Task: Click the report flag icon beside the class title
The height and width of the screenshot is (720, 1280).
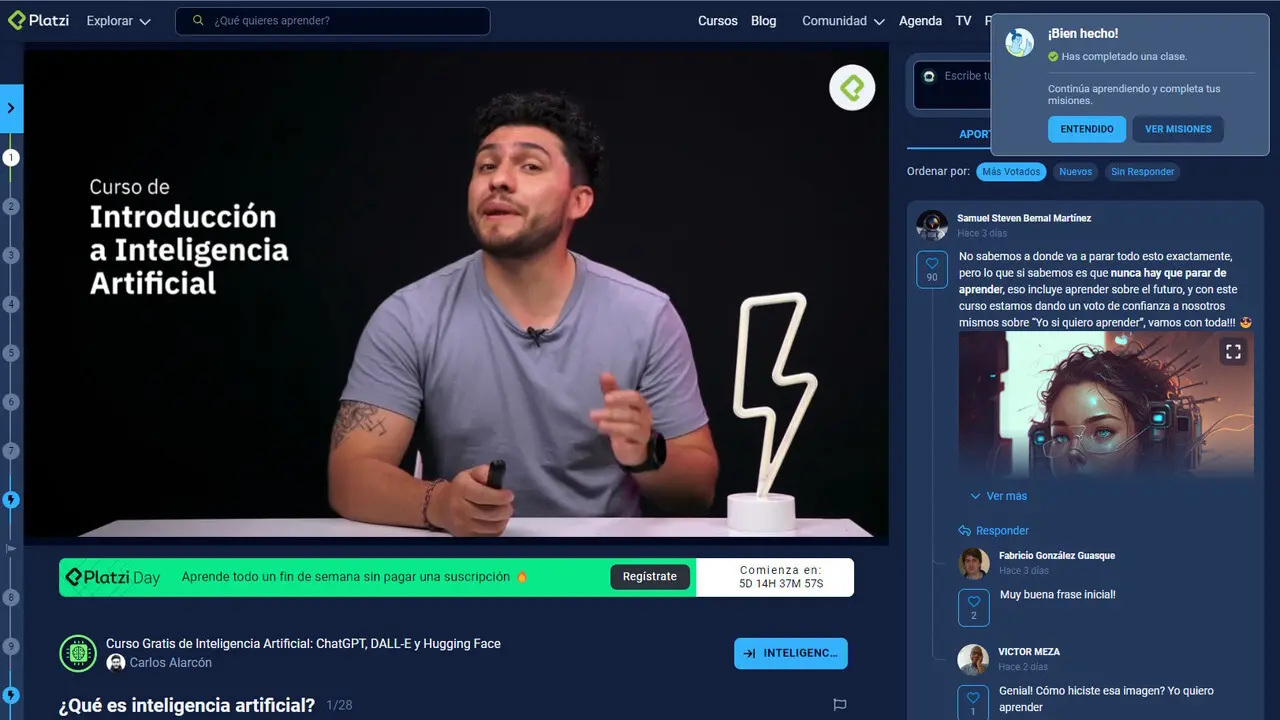Action: point(840,705)
